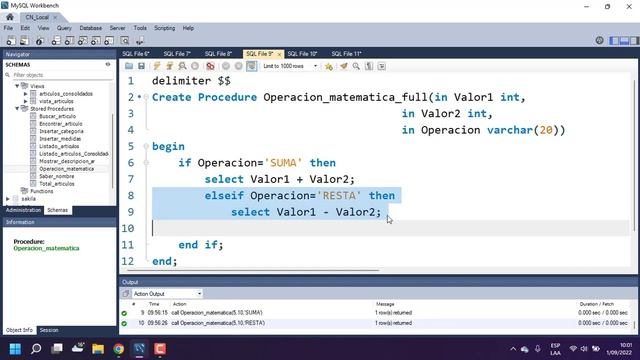
Task: Execute the script with the lightning bolt icon
Action: (157, 66)
